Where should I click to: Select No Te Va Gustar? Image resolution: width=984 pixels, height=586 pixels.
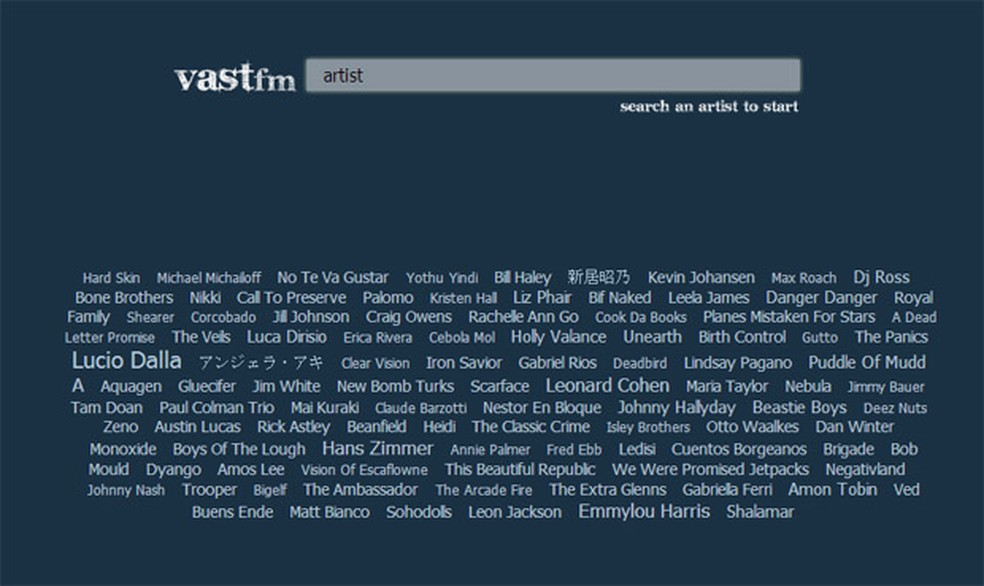point(333,277)
